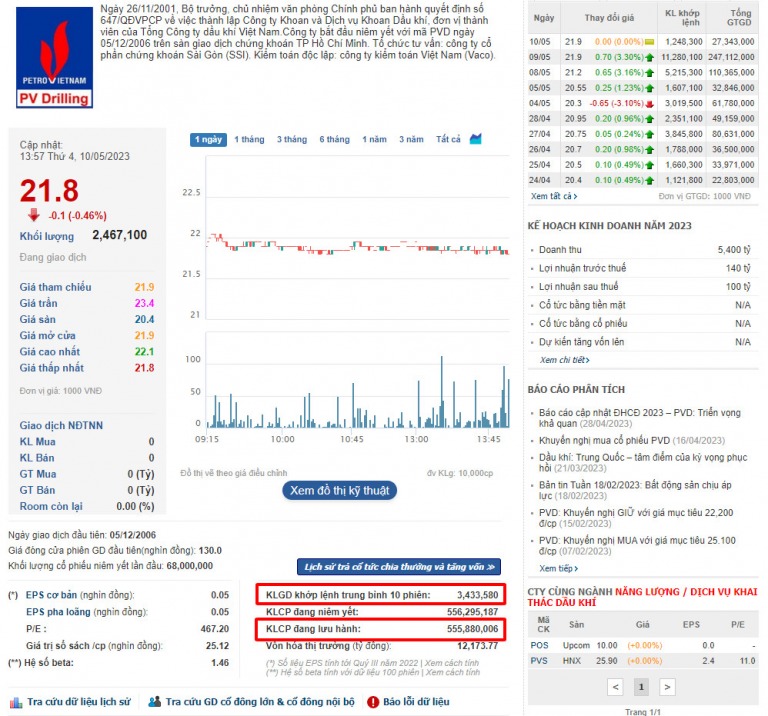Click red down arrow on 04/05 row
This screenshot has width=768, height=716.
click(649, 104)
